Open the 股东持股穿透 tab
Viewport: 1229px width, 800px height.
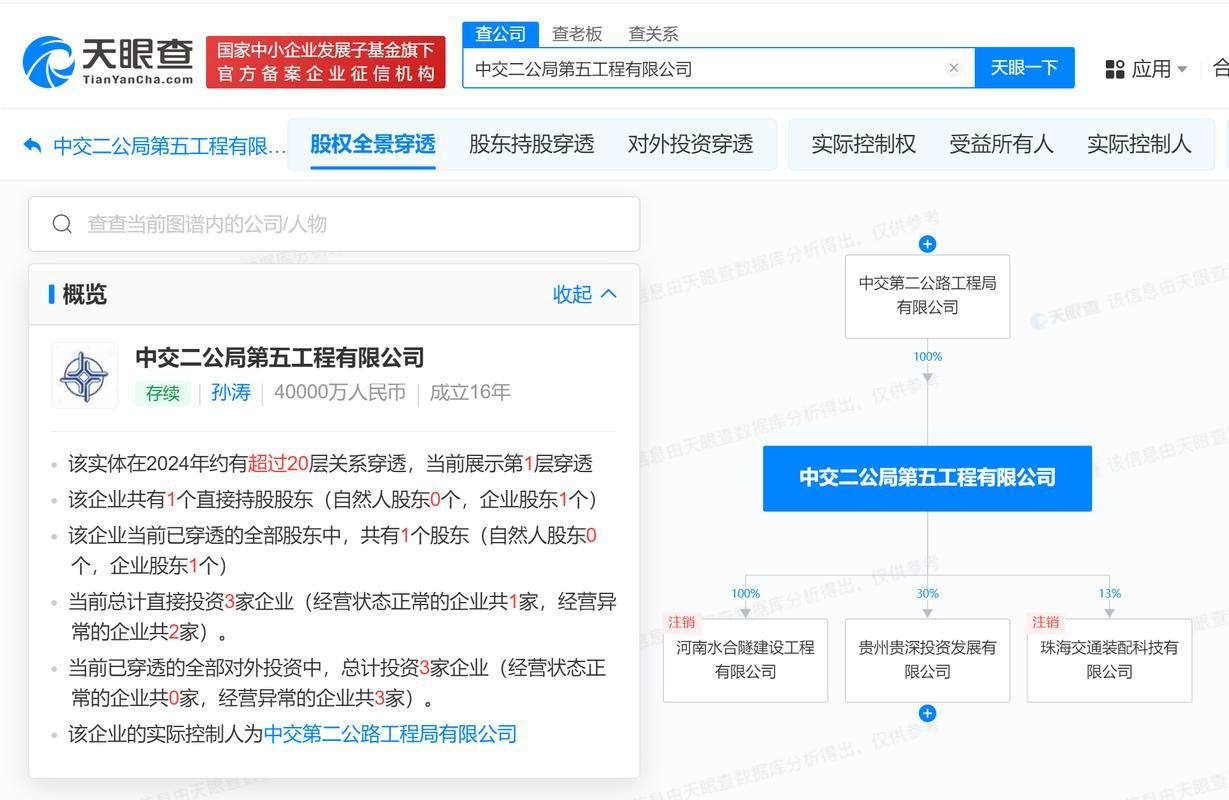530,144
